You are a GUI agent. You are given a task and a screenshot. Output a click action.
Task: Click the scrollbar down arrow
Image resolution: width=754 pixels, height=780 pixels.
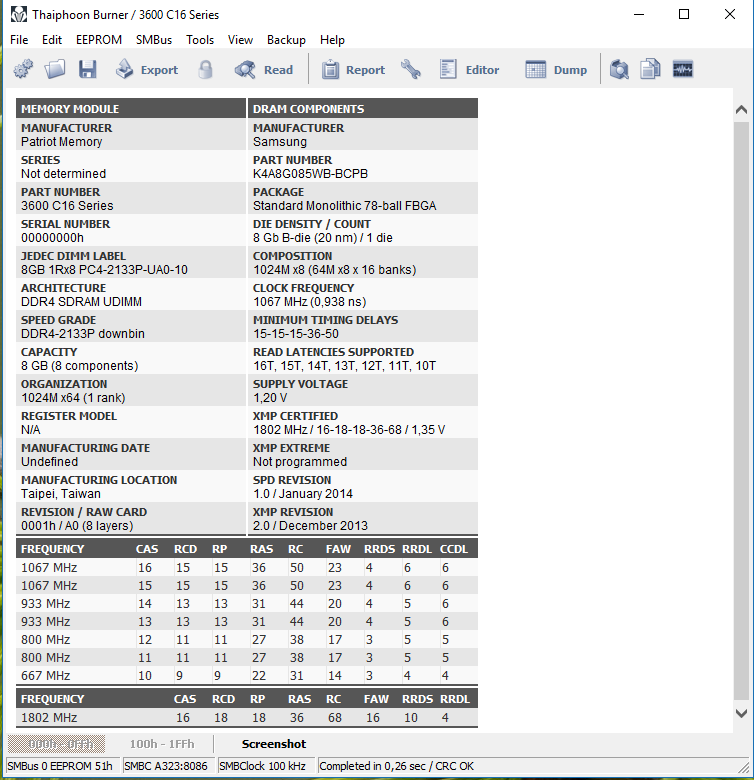point(741,713)
